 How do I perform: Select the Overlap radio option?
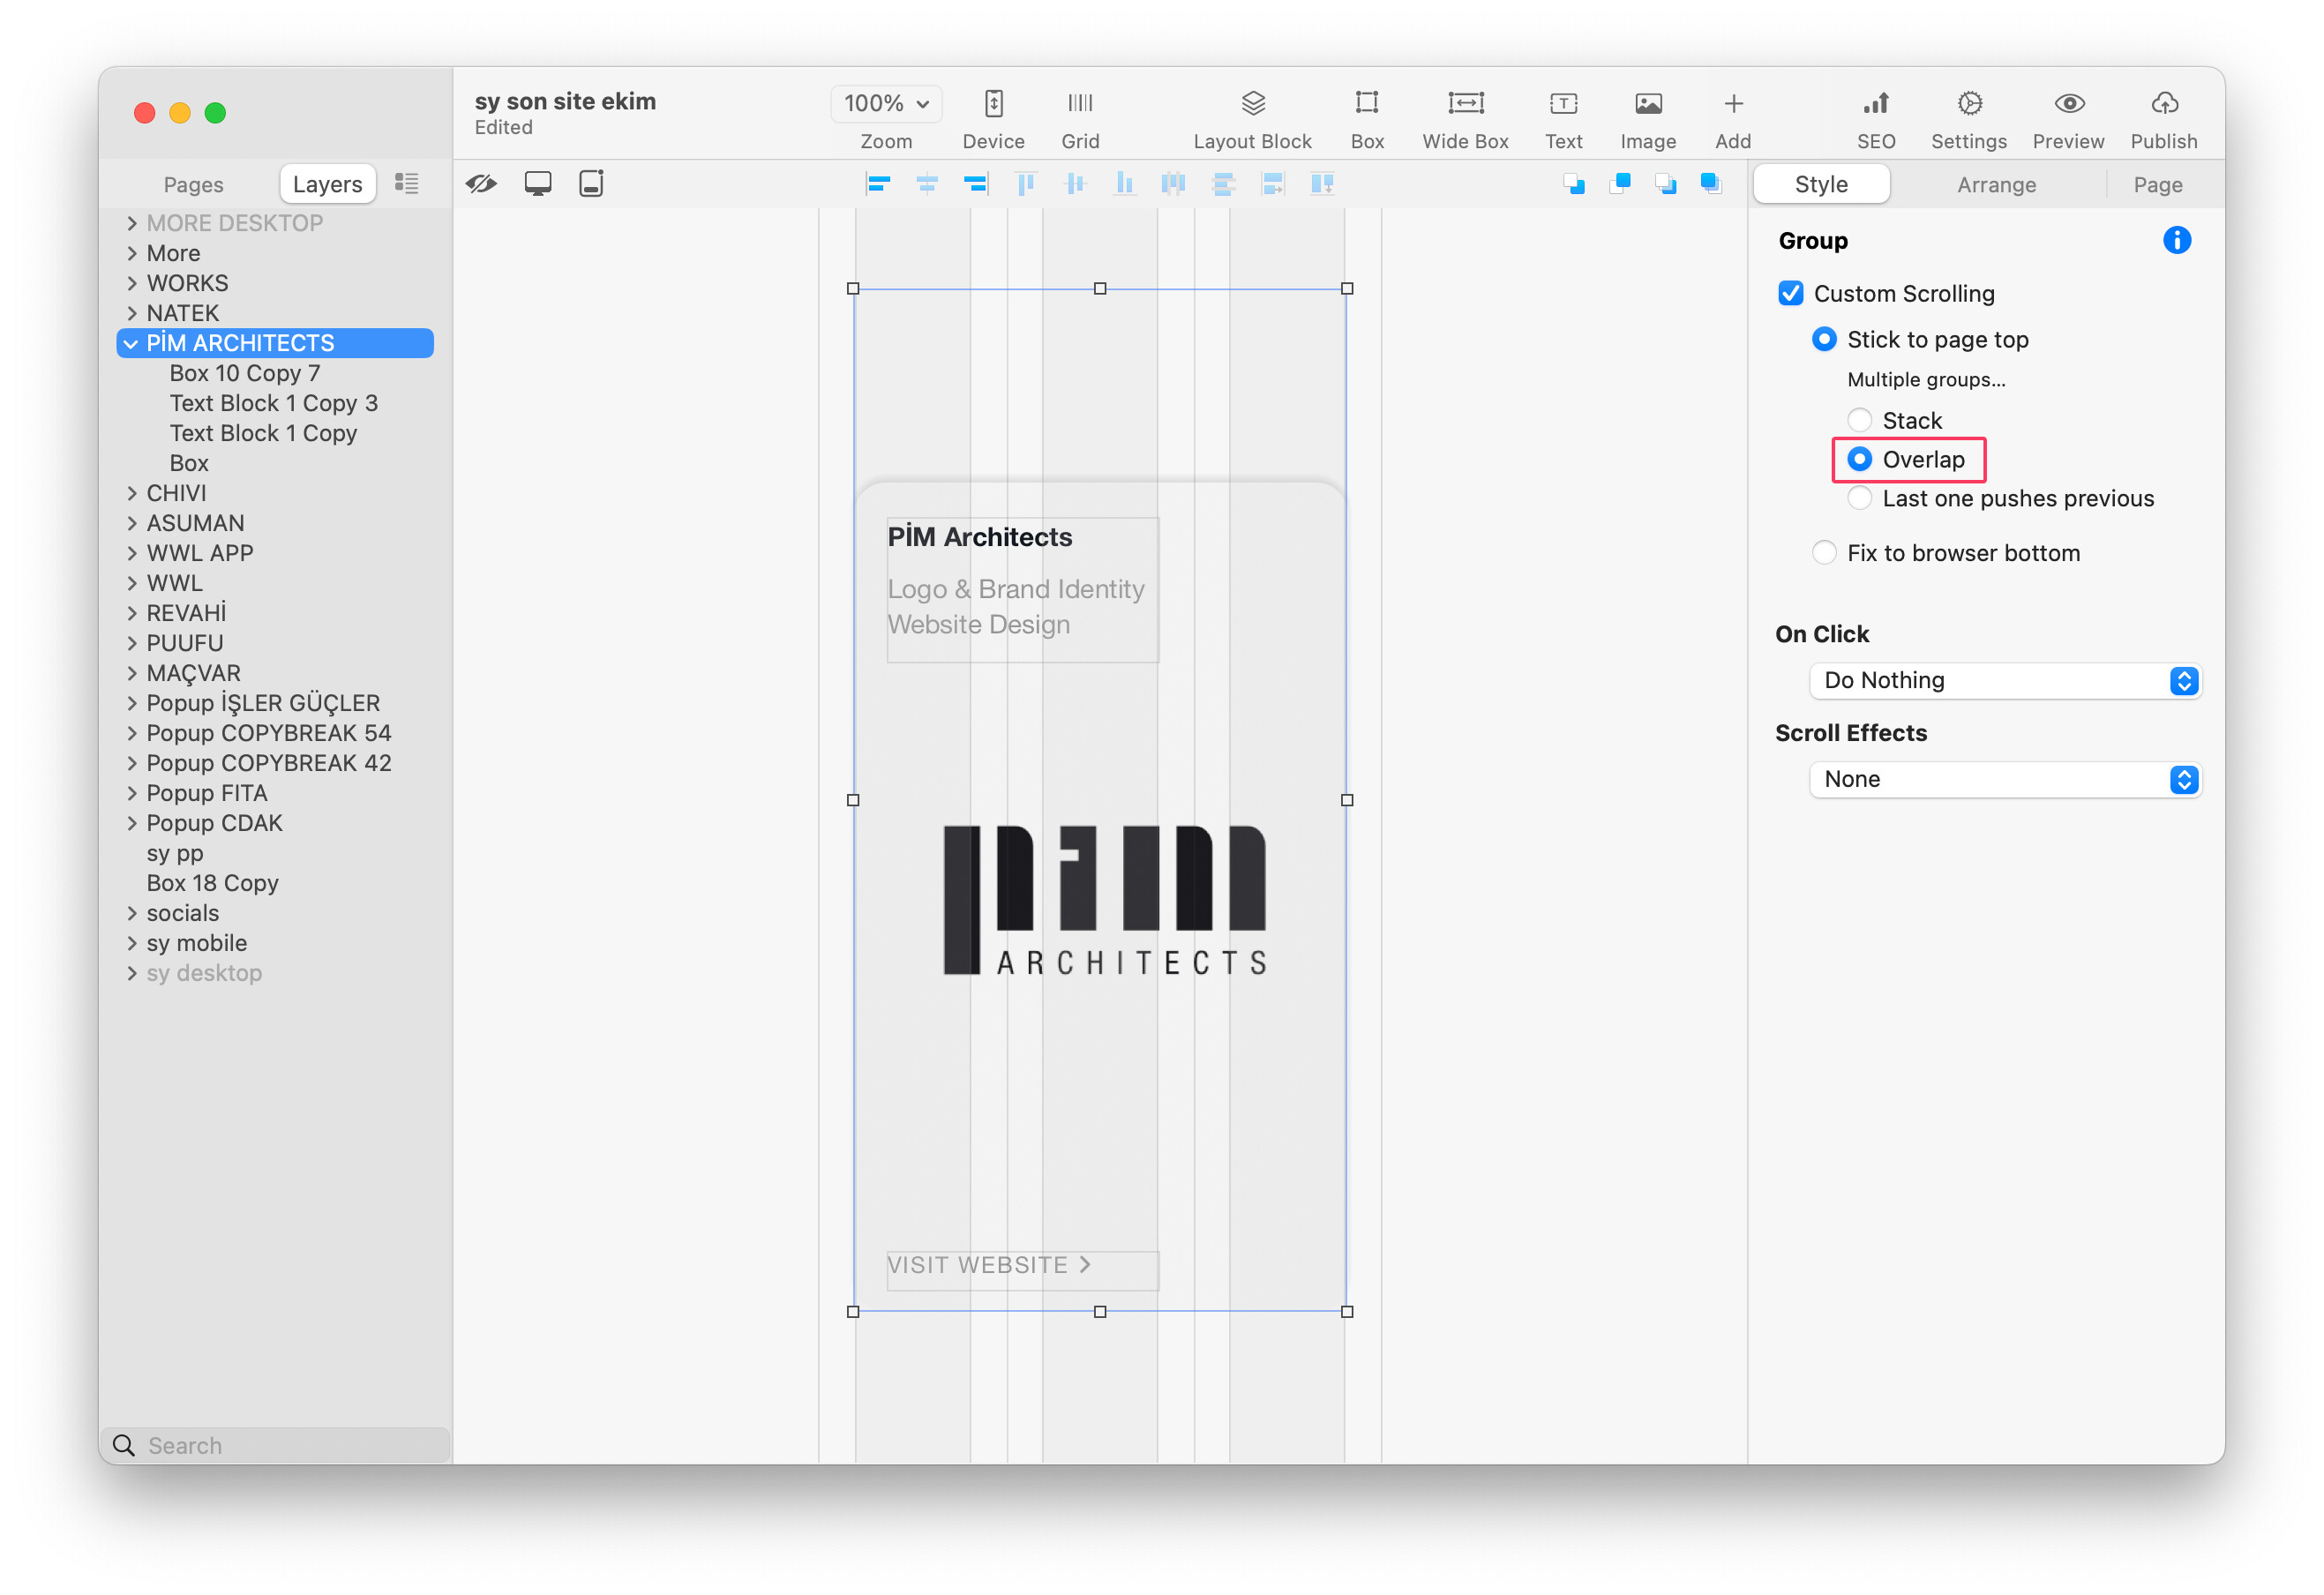tap(1859, 459)
